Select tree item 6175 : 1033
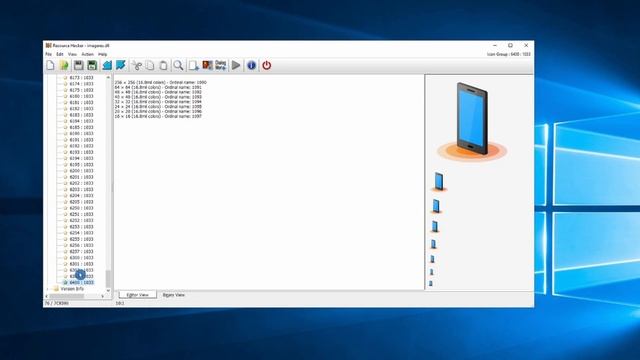The image size is (640, 360). click(x=81, y=90)
